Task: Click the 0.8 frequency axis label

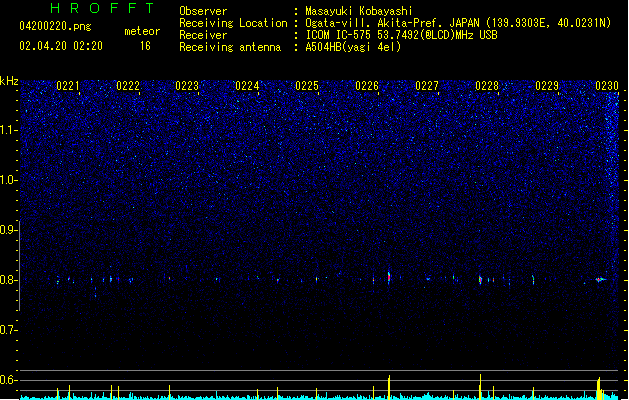Action: click(8, 280)
